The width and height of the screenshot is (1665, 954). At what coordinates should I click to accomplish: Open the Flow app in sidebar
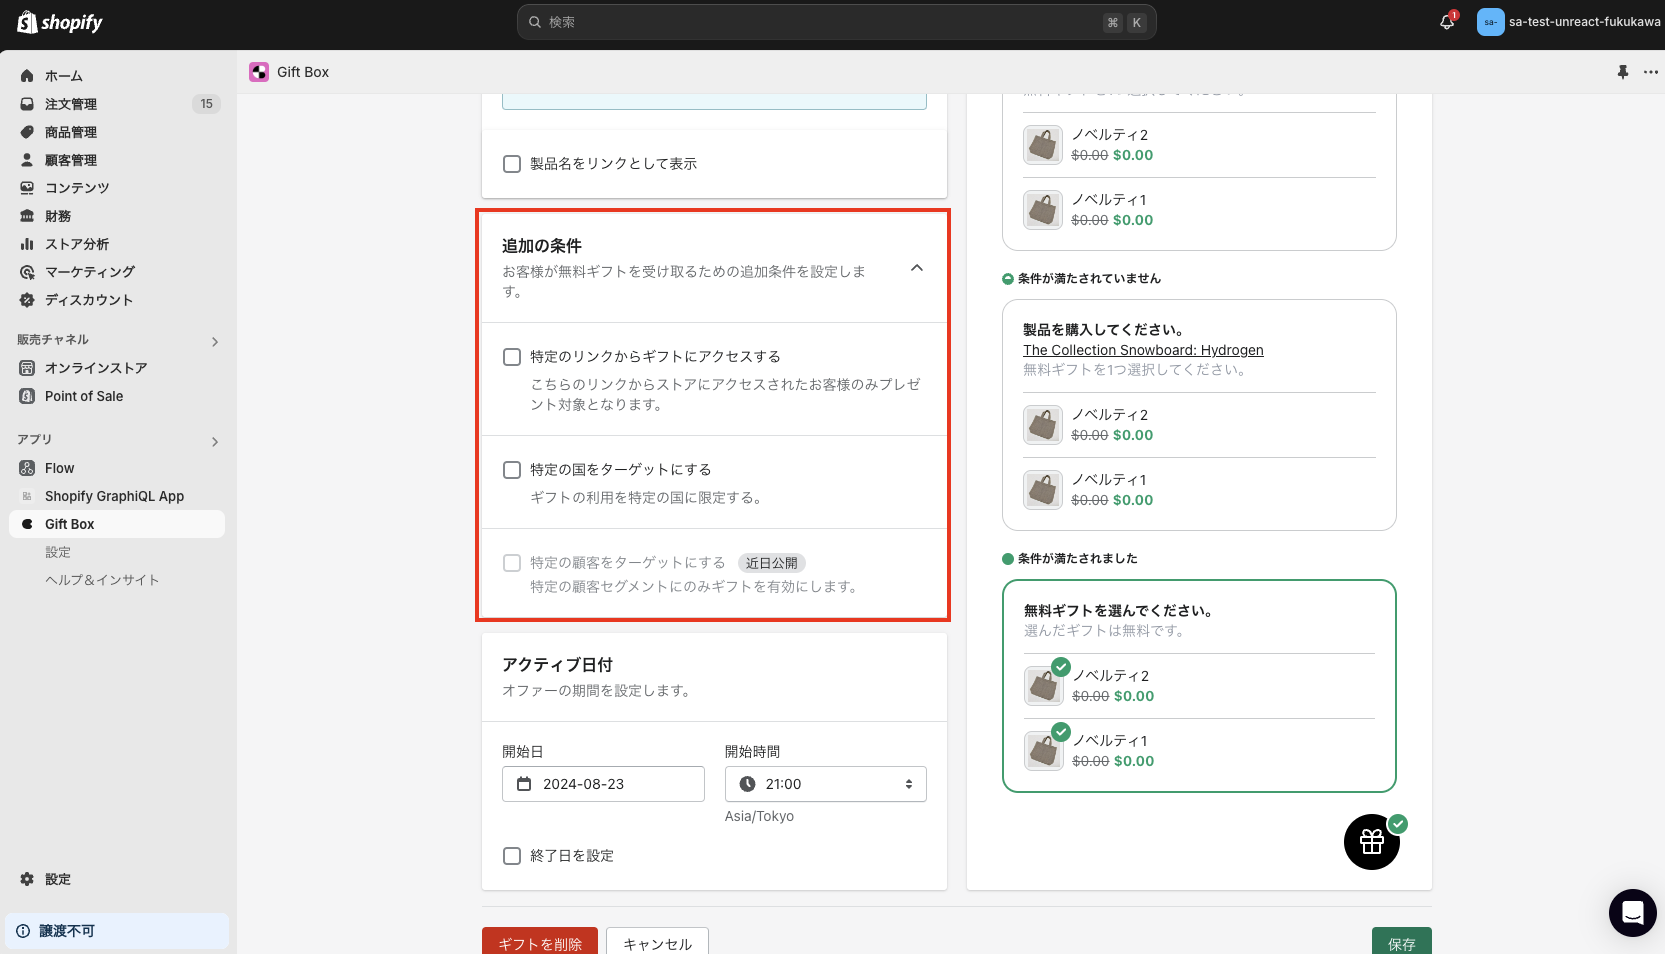27,468
